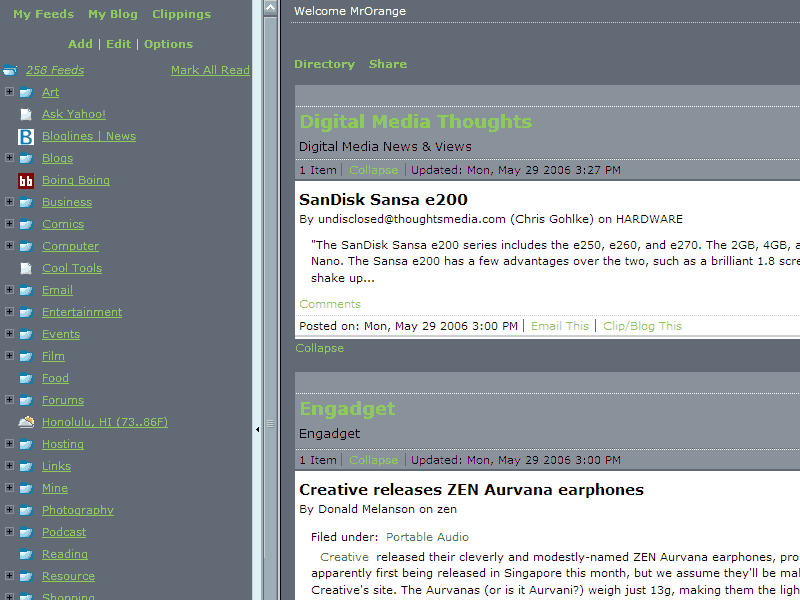The image size is (800, 600).
Task: Click the Comics folder icon
Action: point(26,224)
